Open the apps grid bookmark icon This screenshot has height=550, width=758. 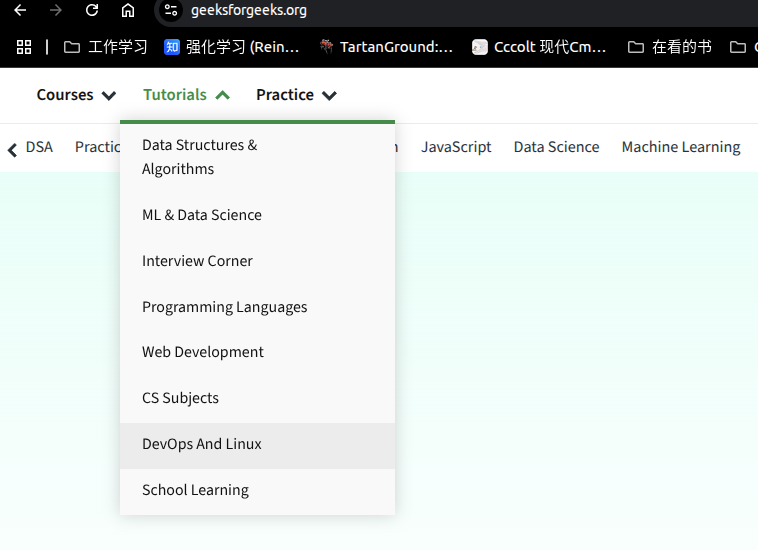click(x=24, y=47)
